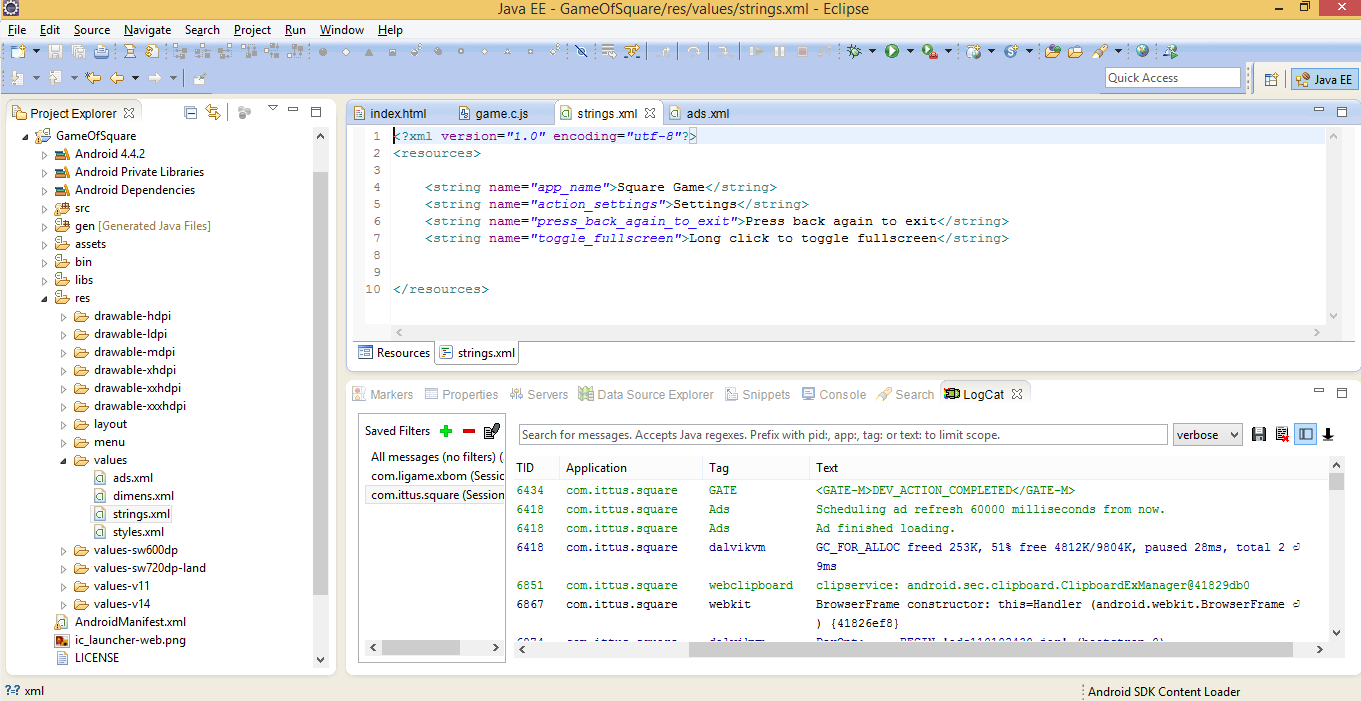Delete the selected LogCat filter
Screen dimensions: 1361x701
click(468, 431)
